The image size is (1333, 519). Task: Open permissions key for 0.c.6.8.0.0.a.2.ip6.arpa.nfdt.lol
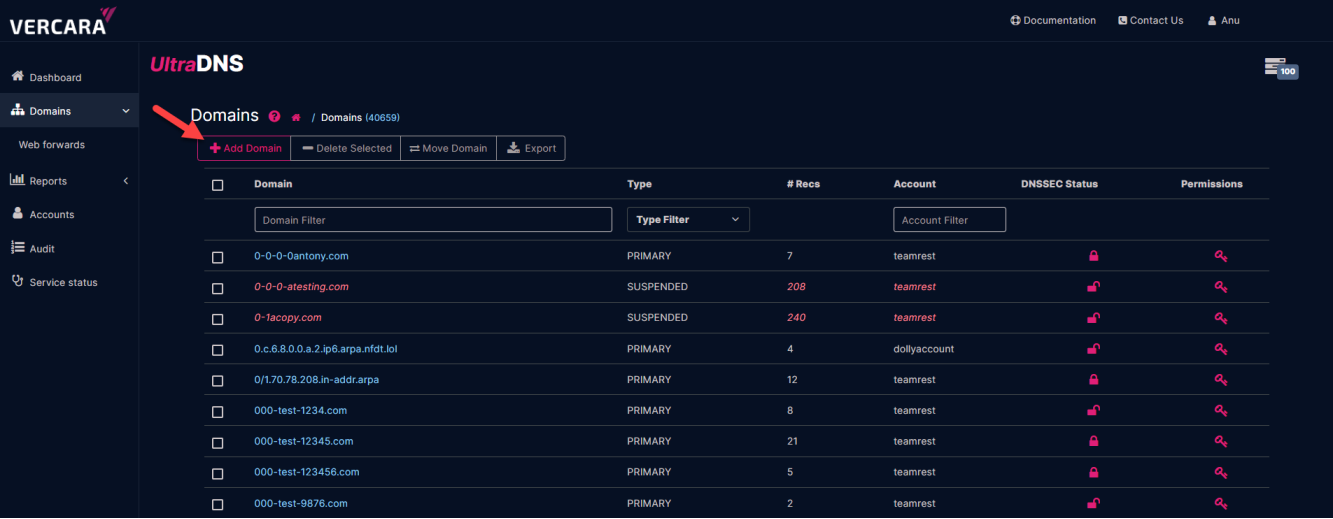click(x=1221, y=349)
